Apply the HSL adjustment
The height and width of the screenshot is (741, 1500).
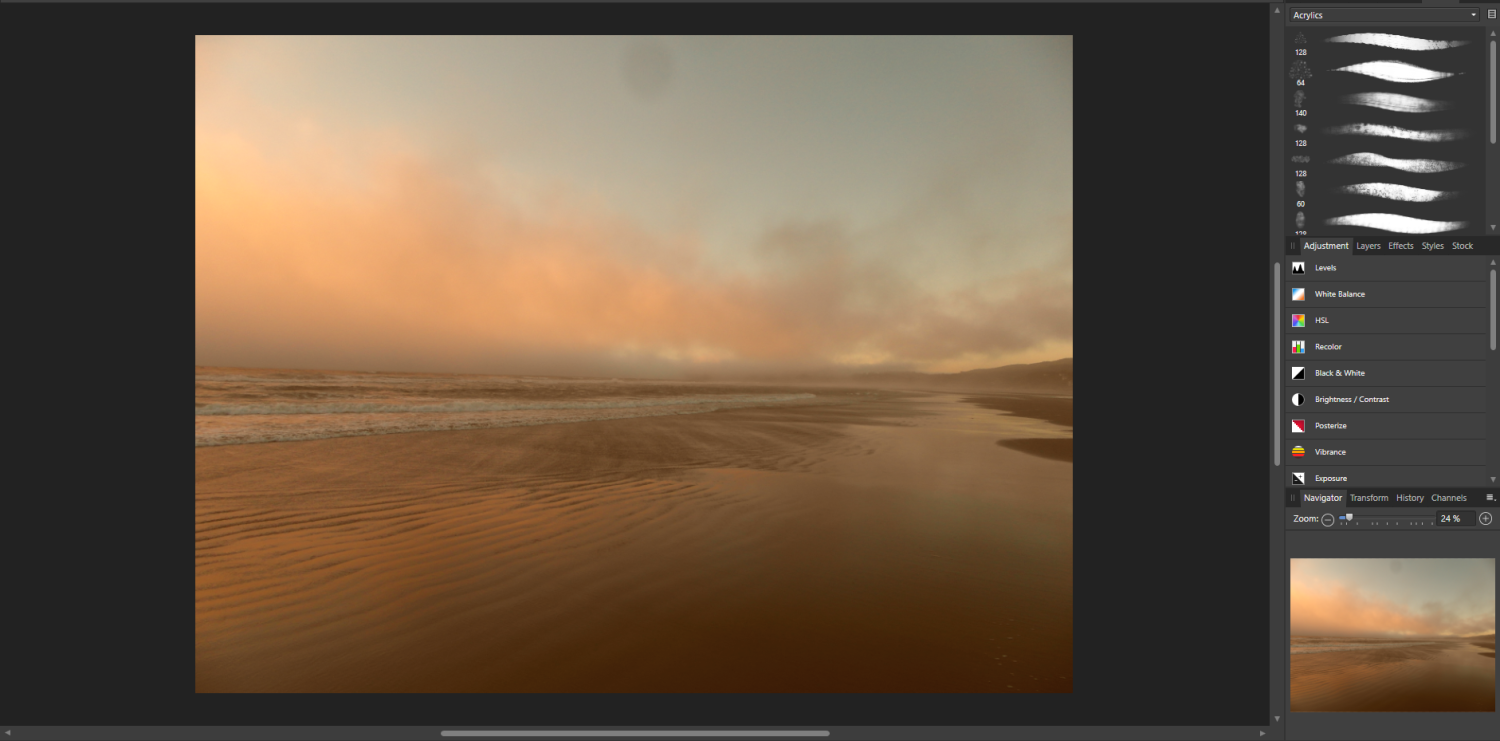[1387, 320]
